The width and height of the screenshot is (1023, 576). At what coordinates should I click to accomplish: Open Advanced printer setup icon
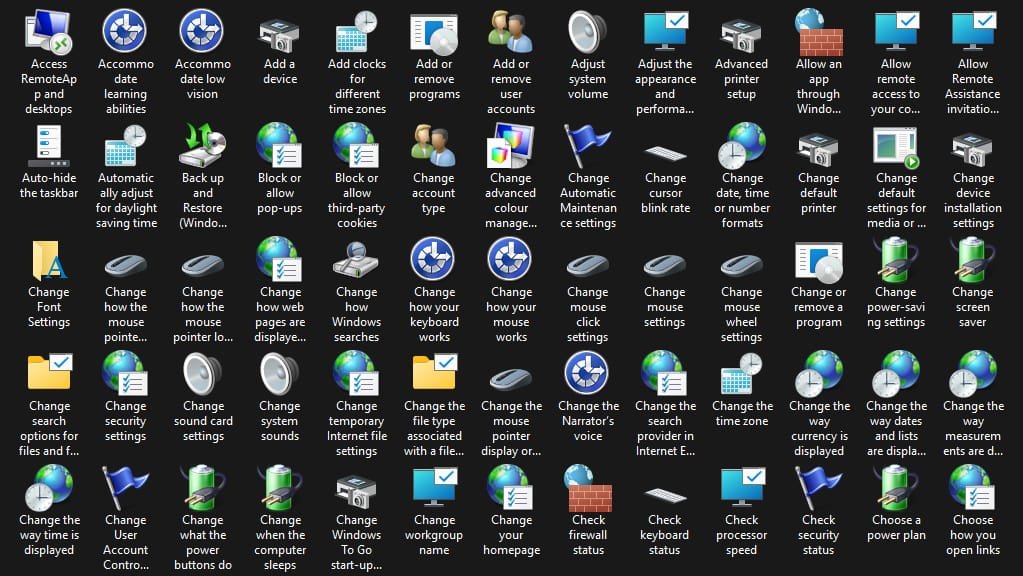click(741, 35)
